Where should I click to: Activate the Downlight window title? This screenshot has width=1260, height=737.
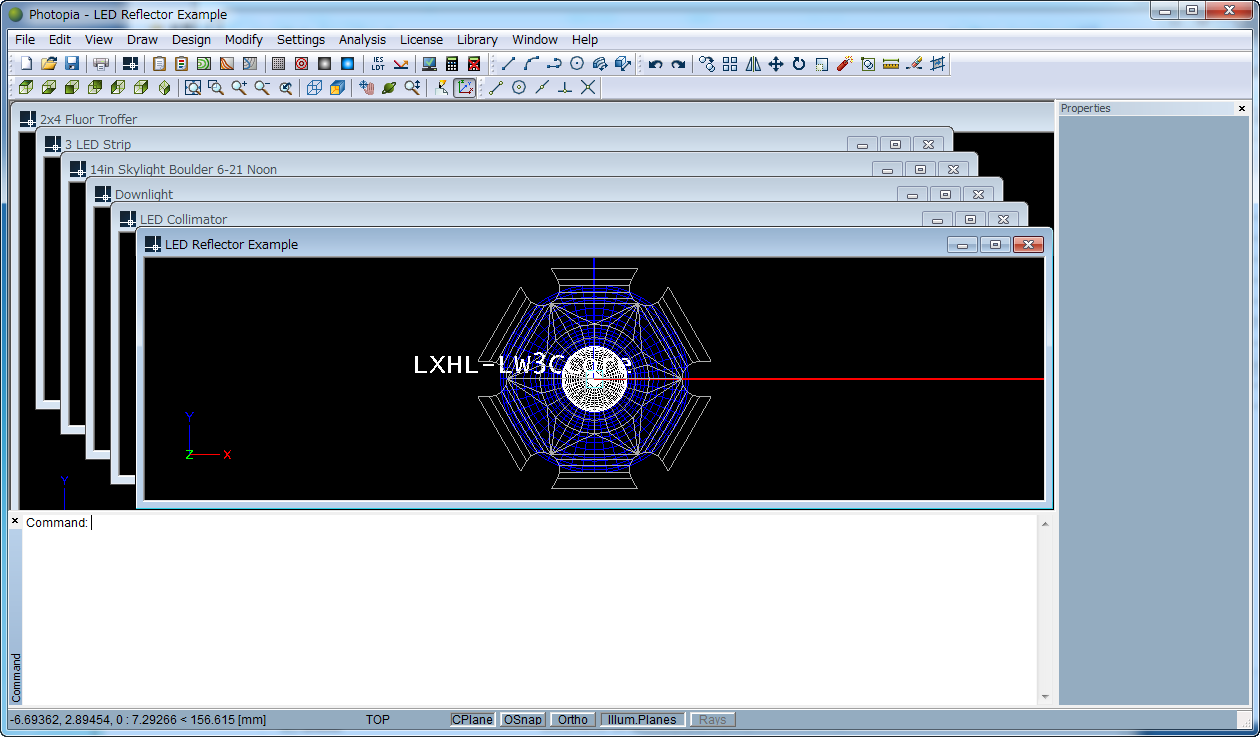coord(144,195)
